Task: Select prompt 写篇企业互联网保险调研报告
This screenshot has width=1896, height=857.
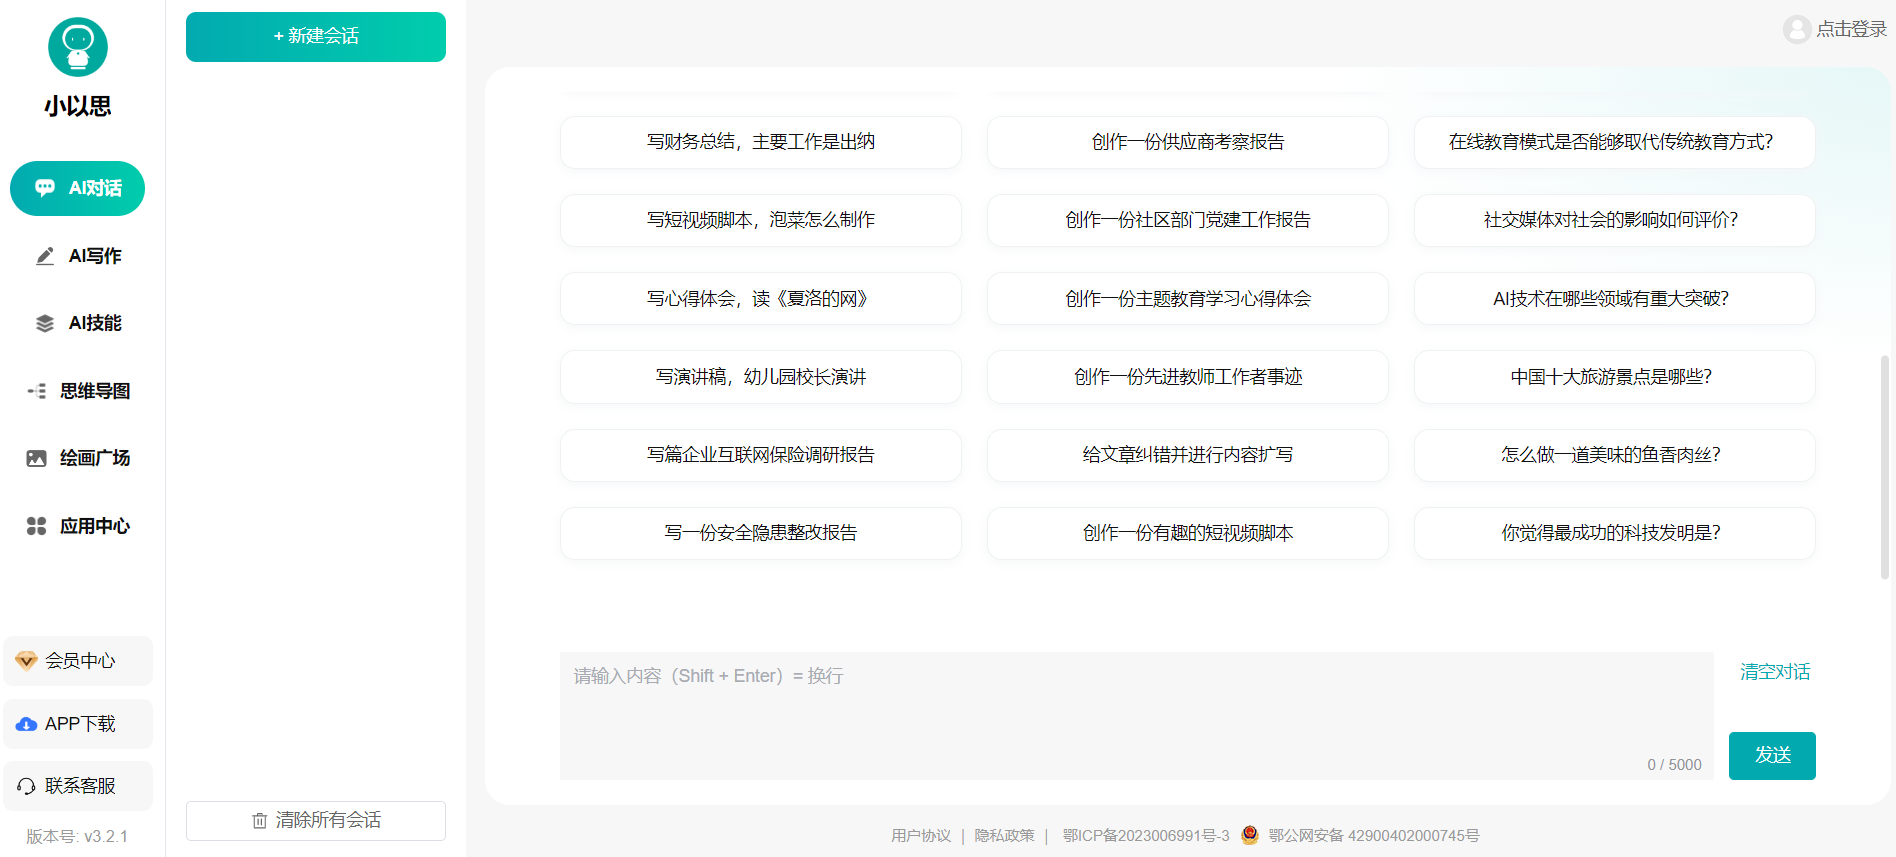Action: tap(761, 455)
